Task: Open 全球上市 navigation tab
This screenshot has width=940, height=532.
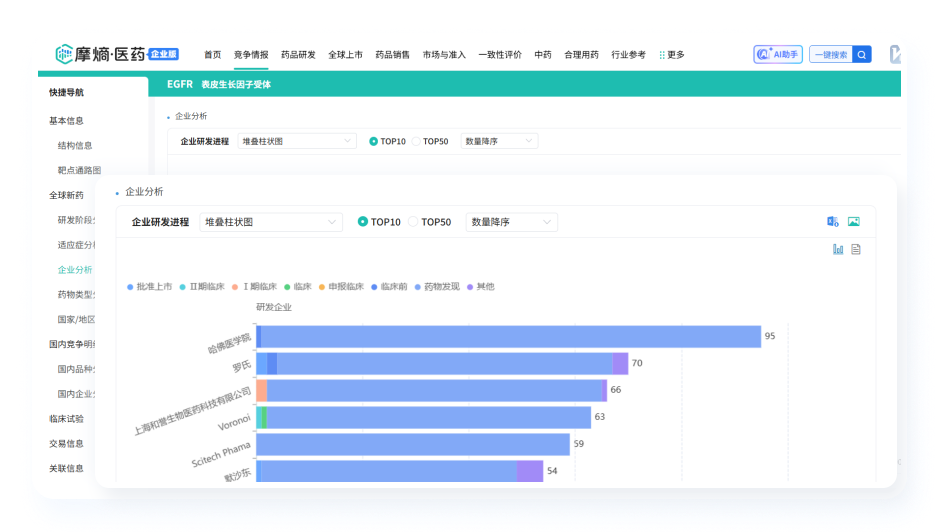Action: [x=345, y=55]
